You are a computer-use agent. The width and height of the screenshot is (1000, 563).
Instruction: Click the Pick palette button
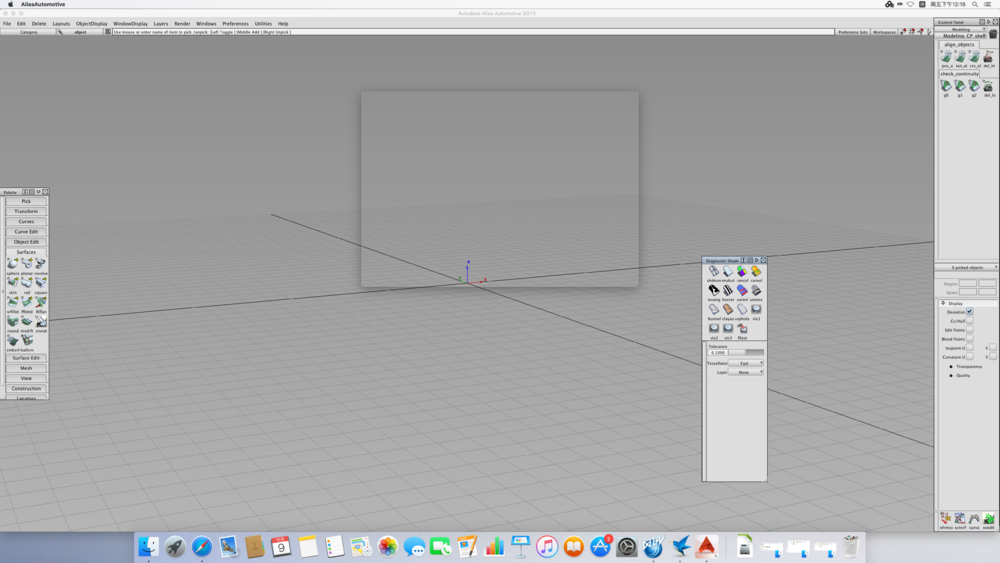click(26, 201)
